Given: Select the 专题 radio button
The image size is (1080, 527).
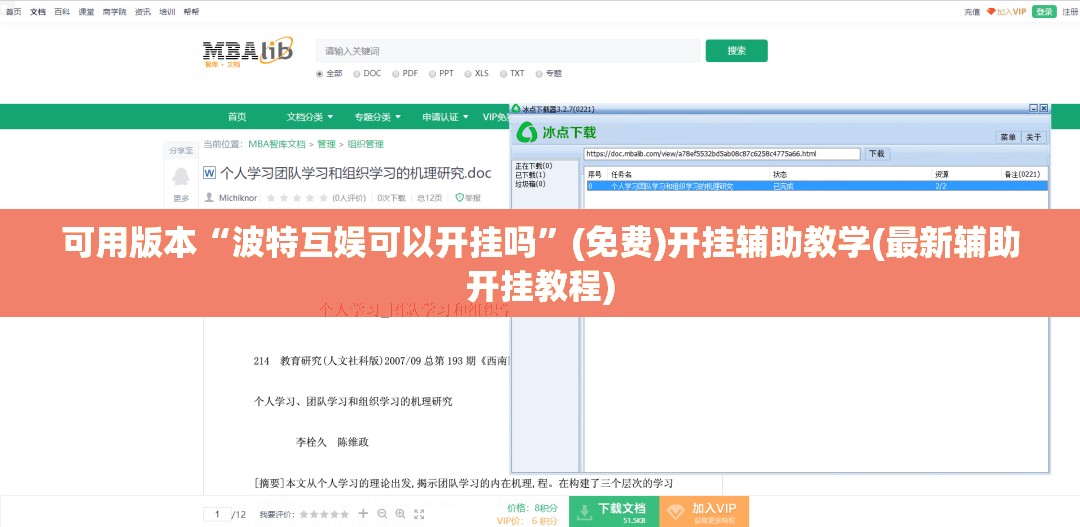Looking at the screenshot, I should (539, 74).
